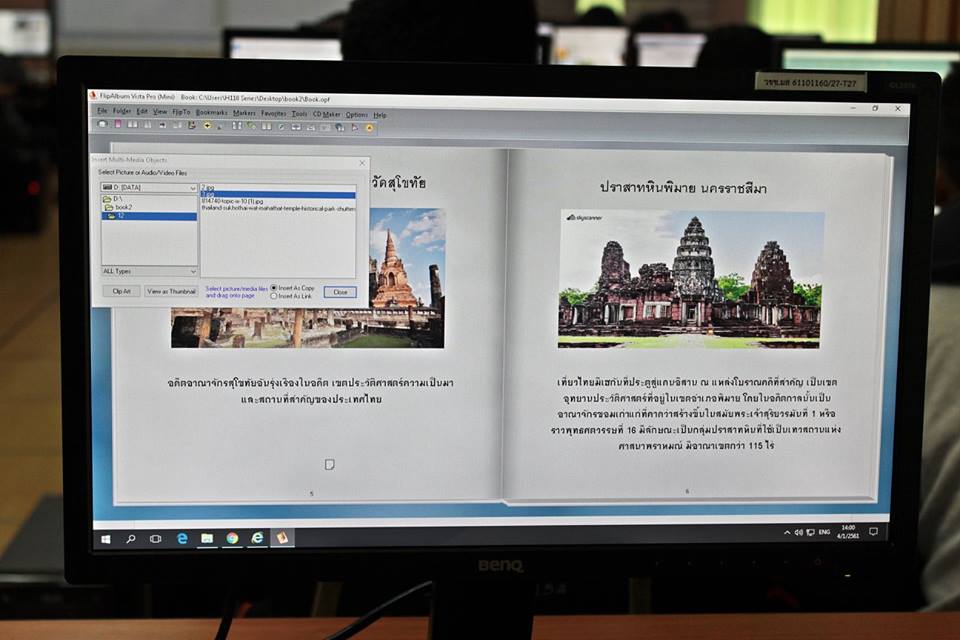Image resolution: width=960 pixels, height=640 pixels.
Task: Select the Insert As Link option
Action: tap(274, 296)
